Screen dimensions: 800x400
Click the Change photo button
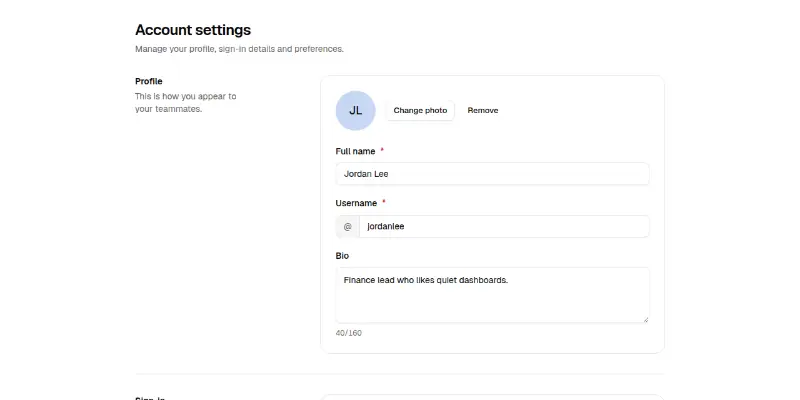pos(420,110)
